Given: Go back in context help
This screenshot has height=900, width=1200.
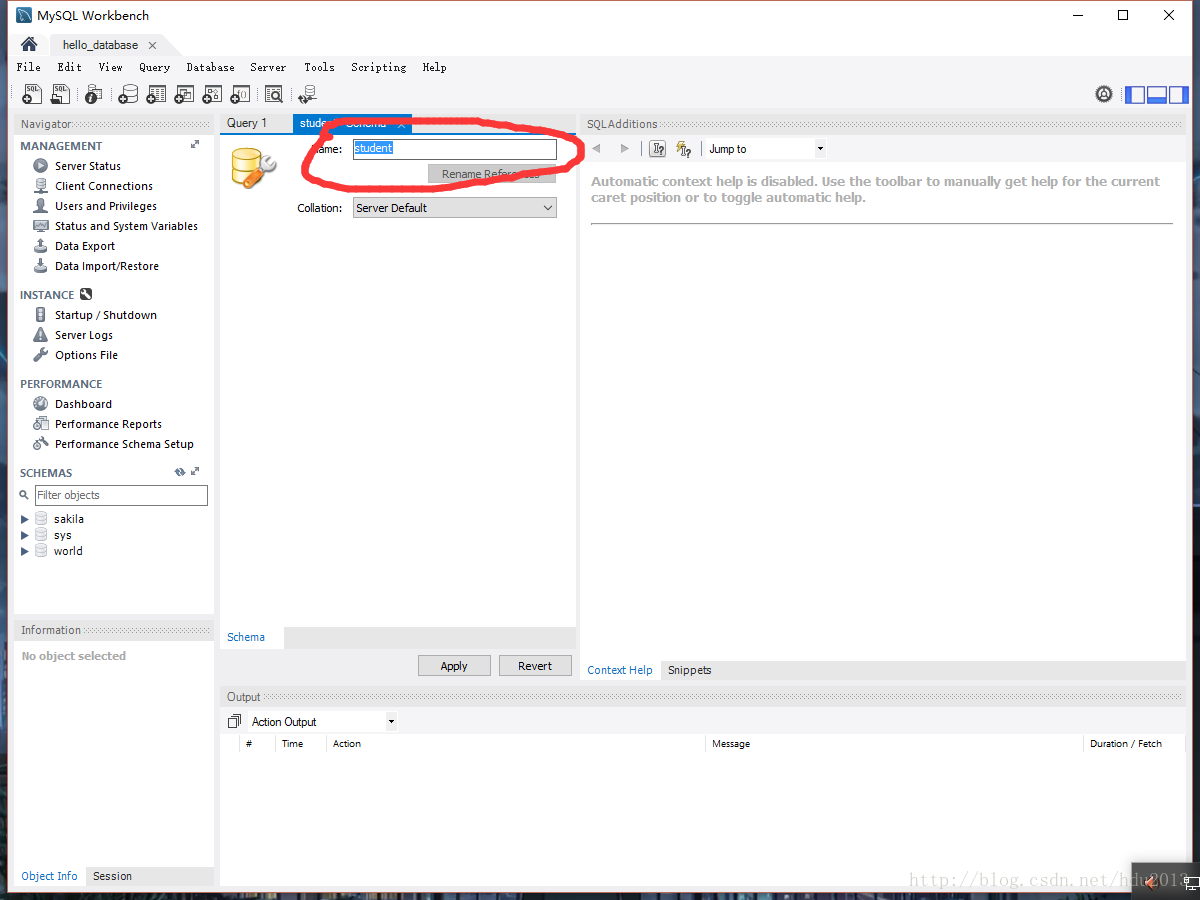Looking at the screenshot, I should pyautogui.click(x=597, y=149).
